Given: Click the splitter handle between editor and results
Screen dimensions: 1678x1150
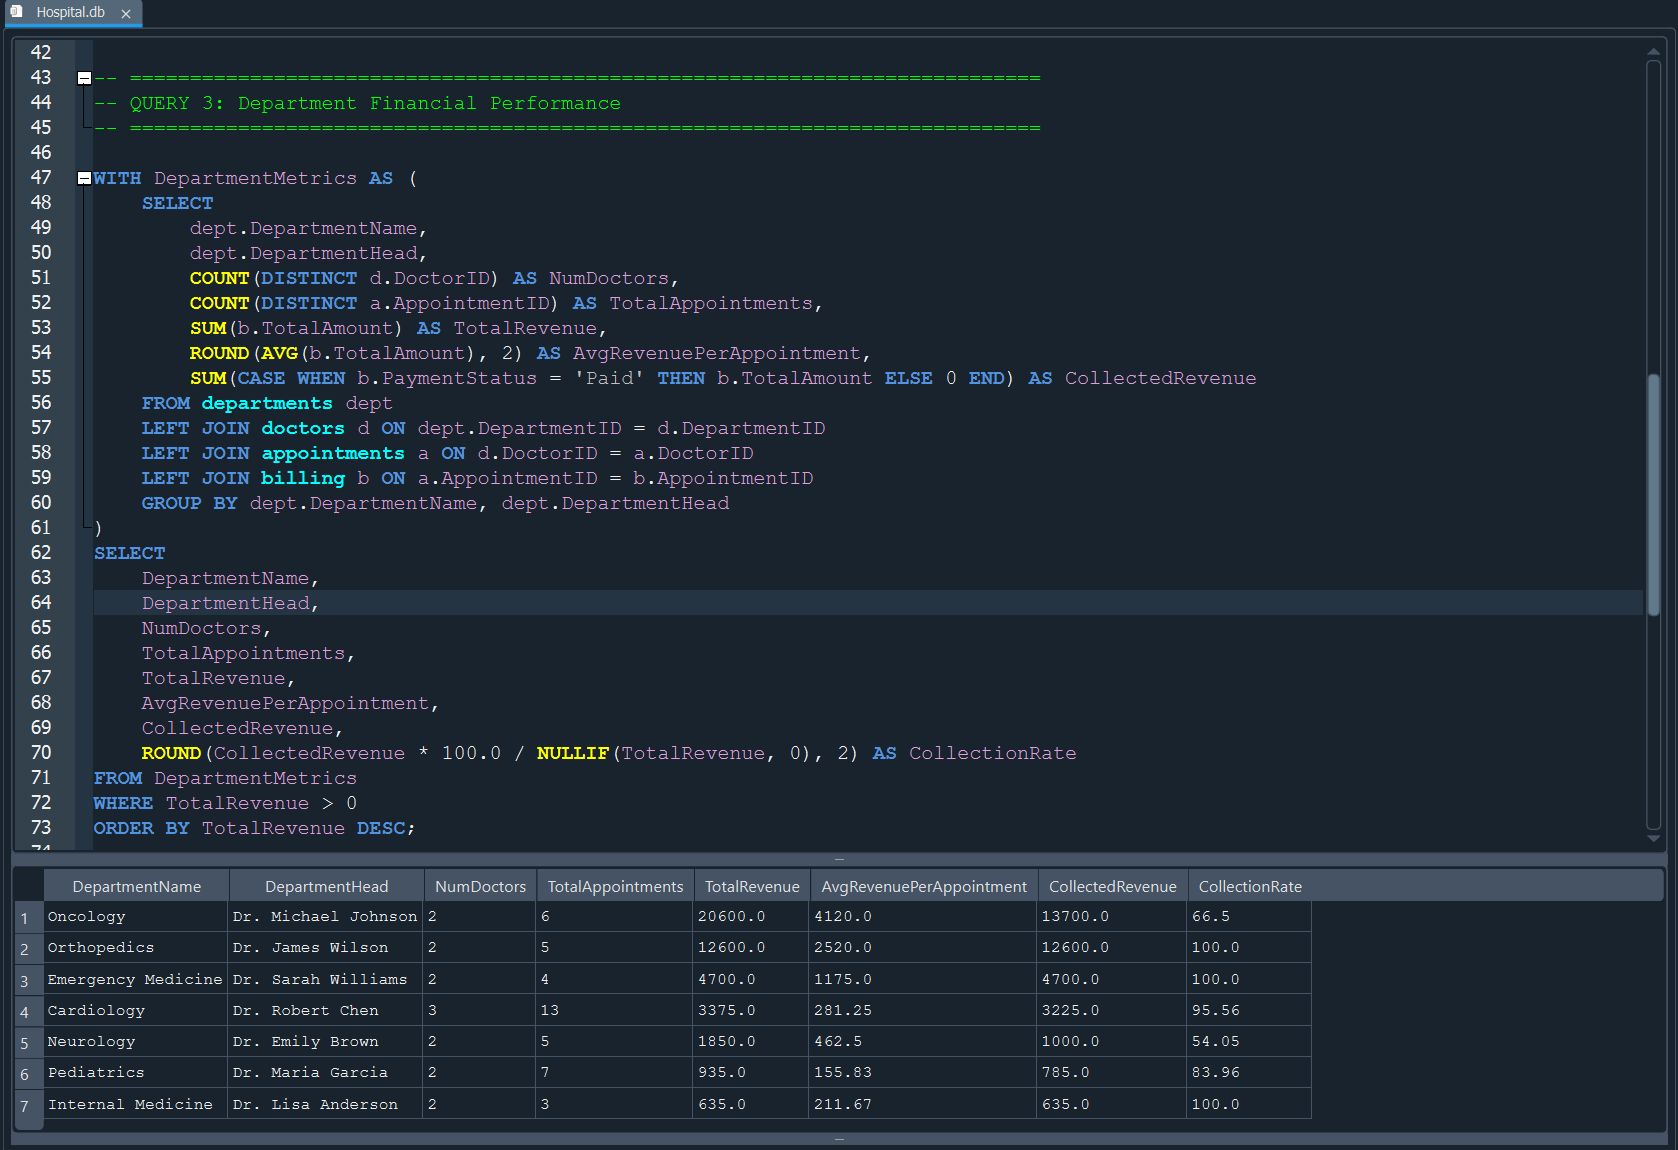Looking at the screenshot, I should pyautogui.click(x=839, y=858).
